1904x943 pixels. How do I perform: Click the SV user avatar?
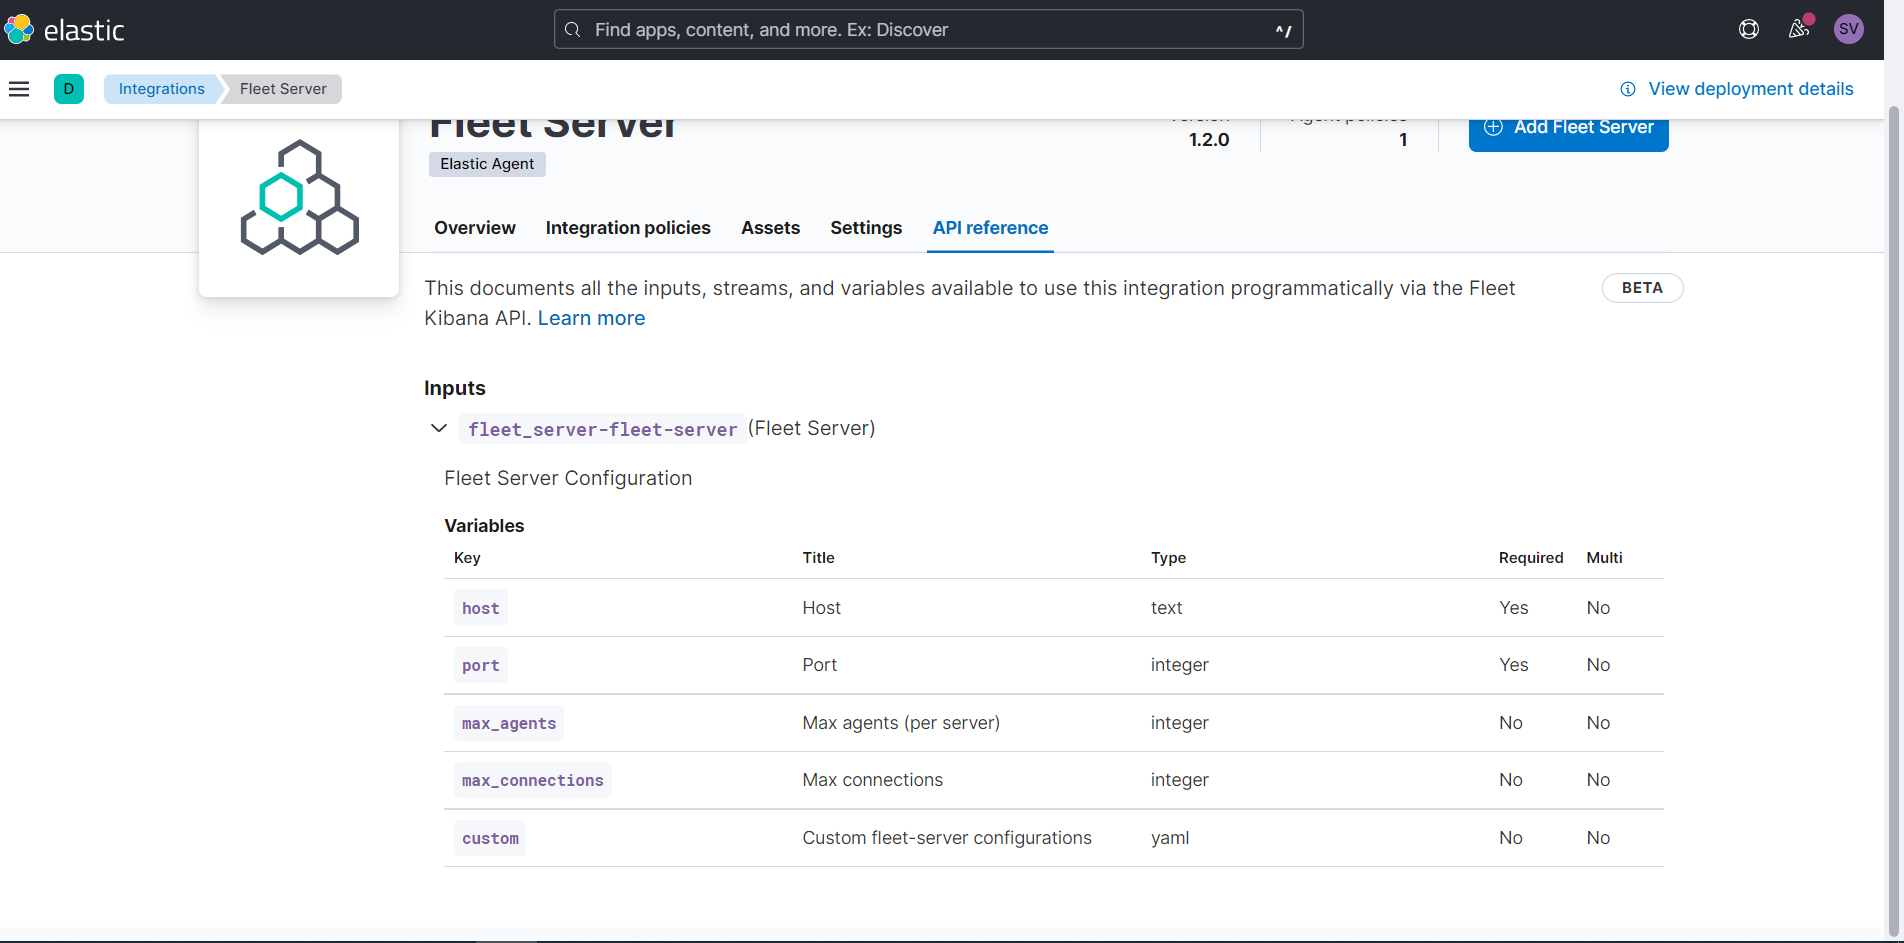coord(1848,29)
